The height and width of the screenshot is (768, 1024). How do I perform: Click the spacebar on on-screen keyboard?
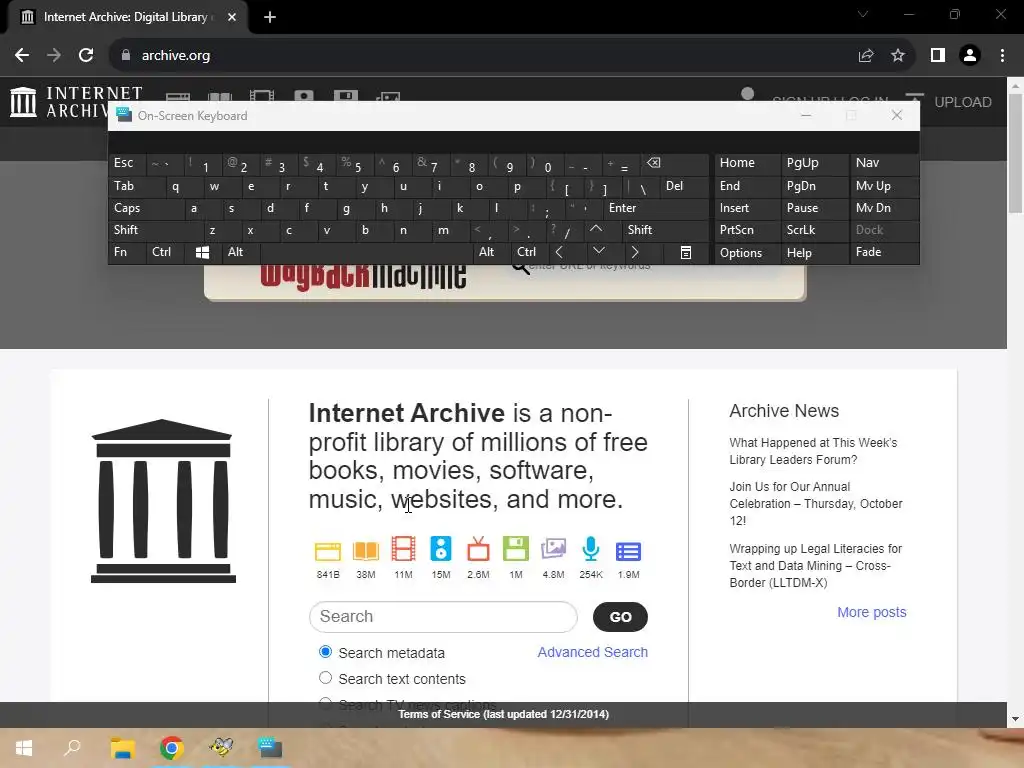[366, 252]
